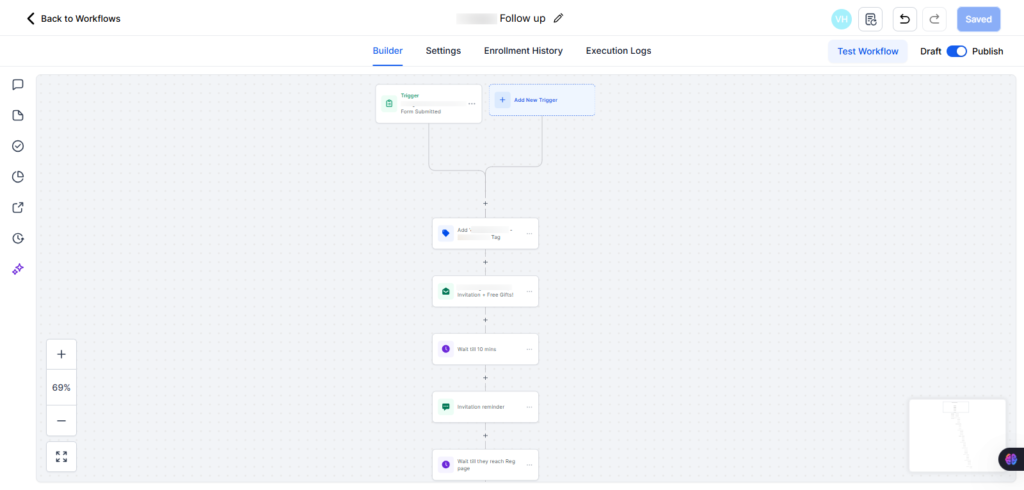Image resolution: width=1024 pixels, height=490 pixels.
Task: Toggle the Draft/Publish switch
Action: (956, 51)
